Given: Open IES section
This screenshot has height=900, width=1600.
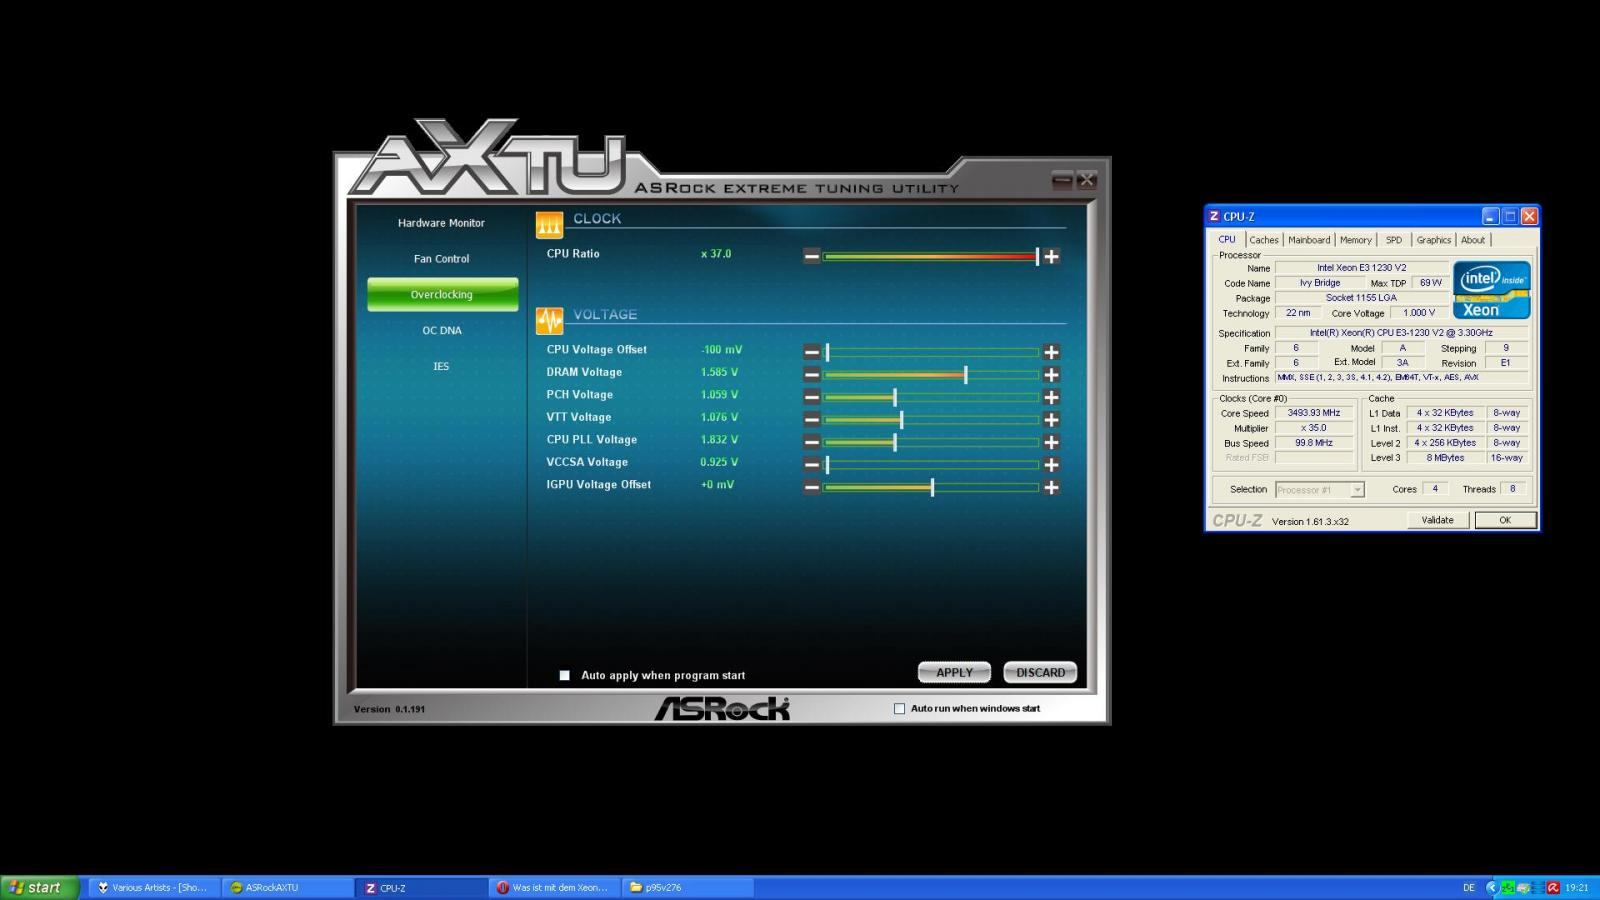Looking at the screenshot, I should (x=441, y=367).
